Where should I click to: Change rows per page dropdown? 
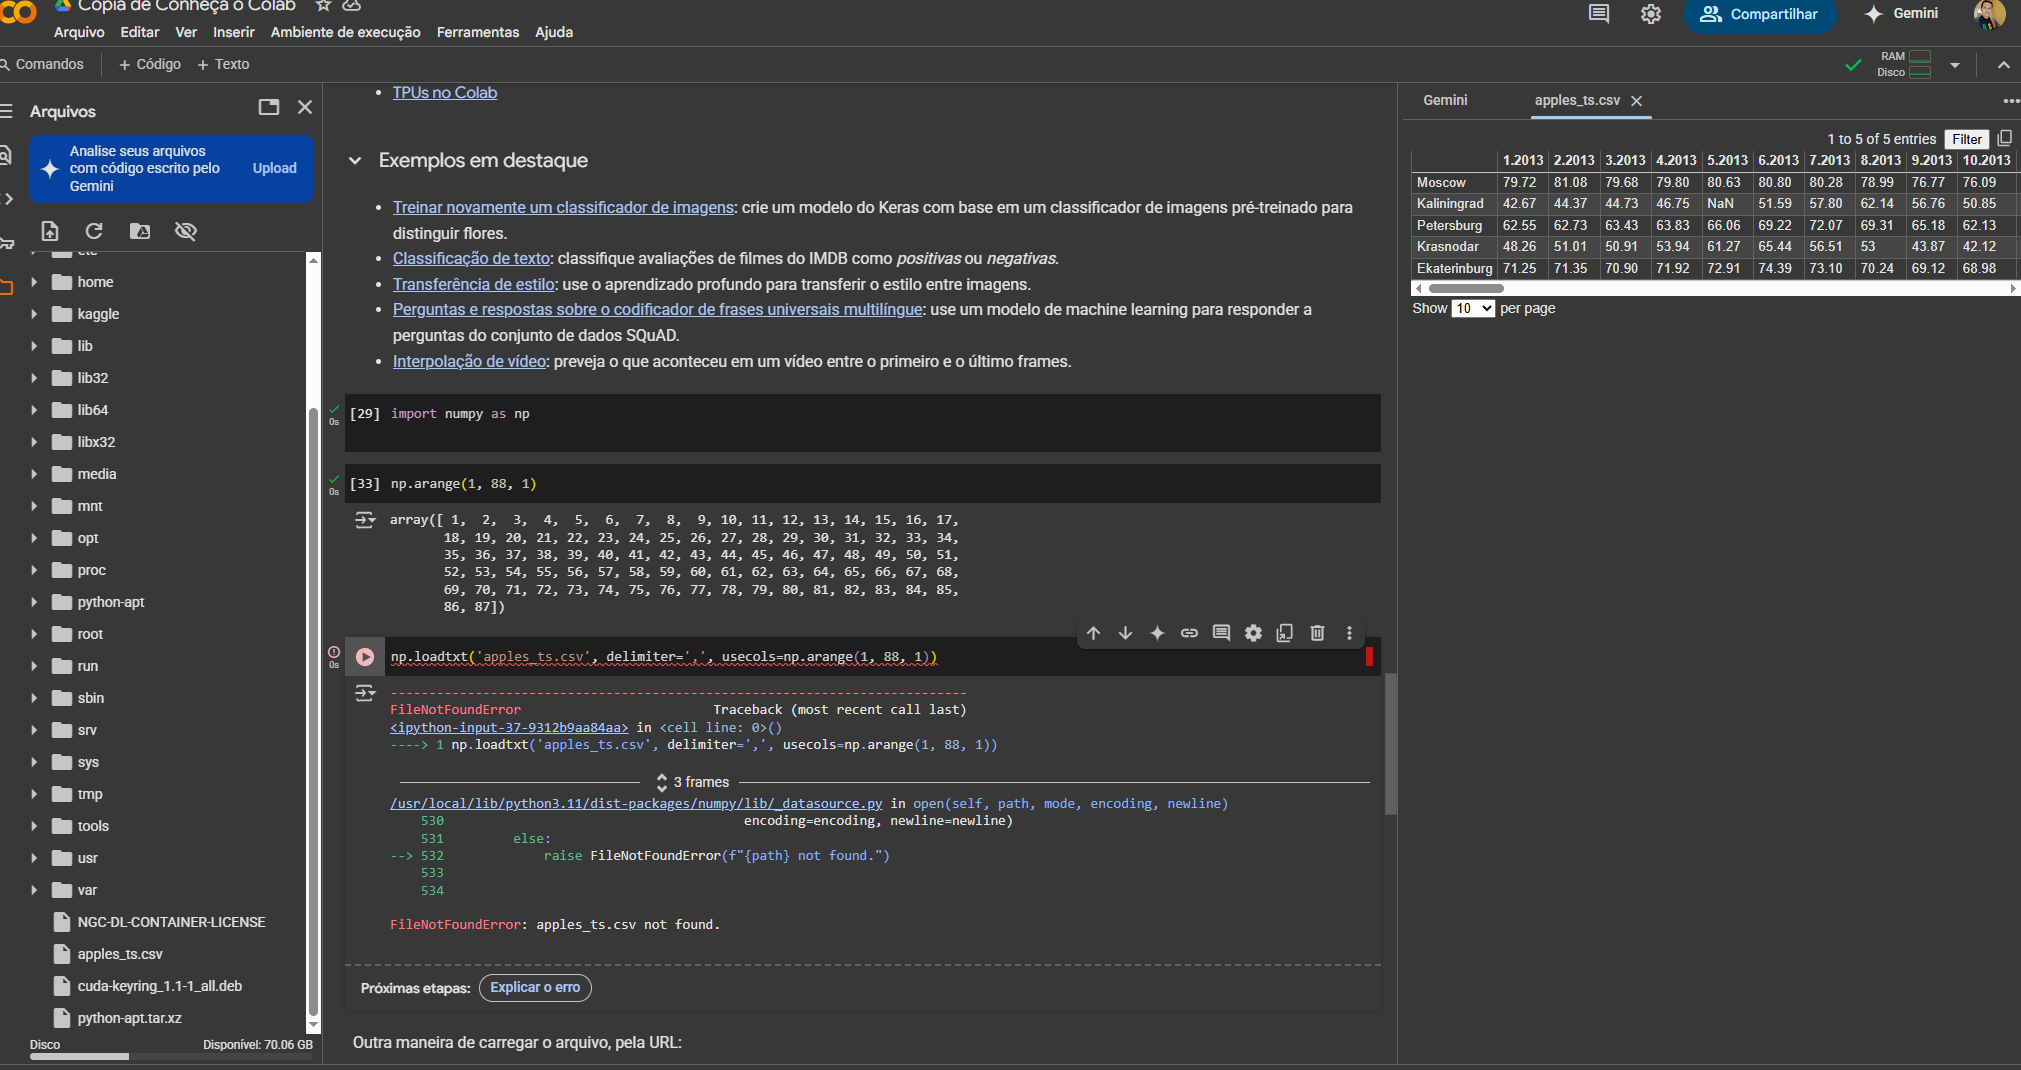coord(1474,308)
